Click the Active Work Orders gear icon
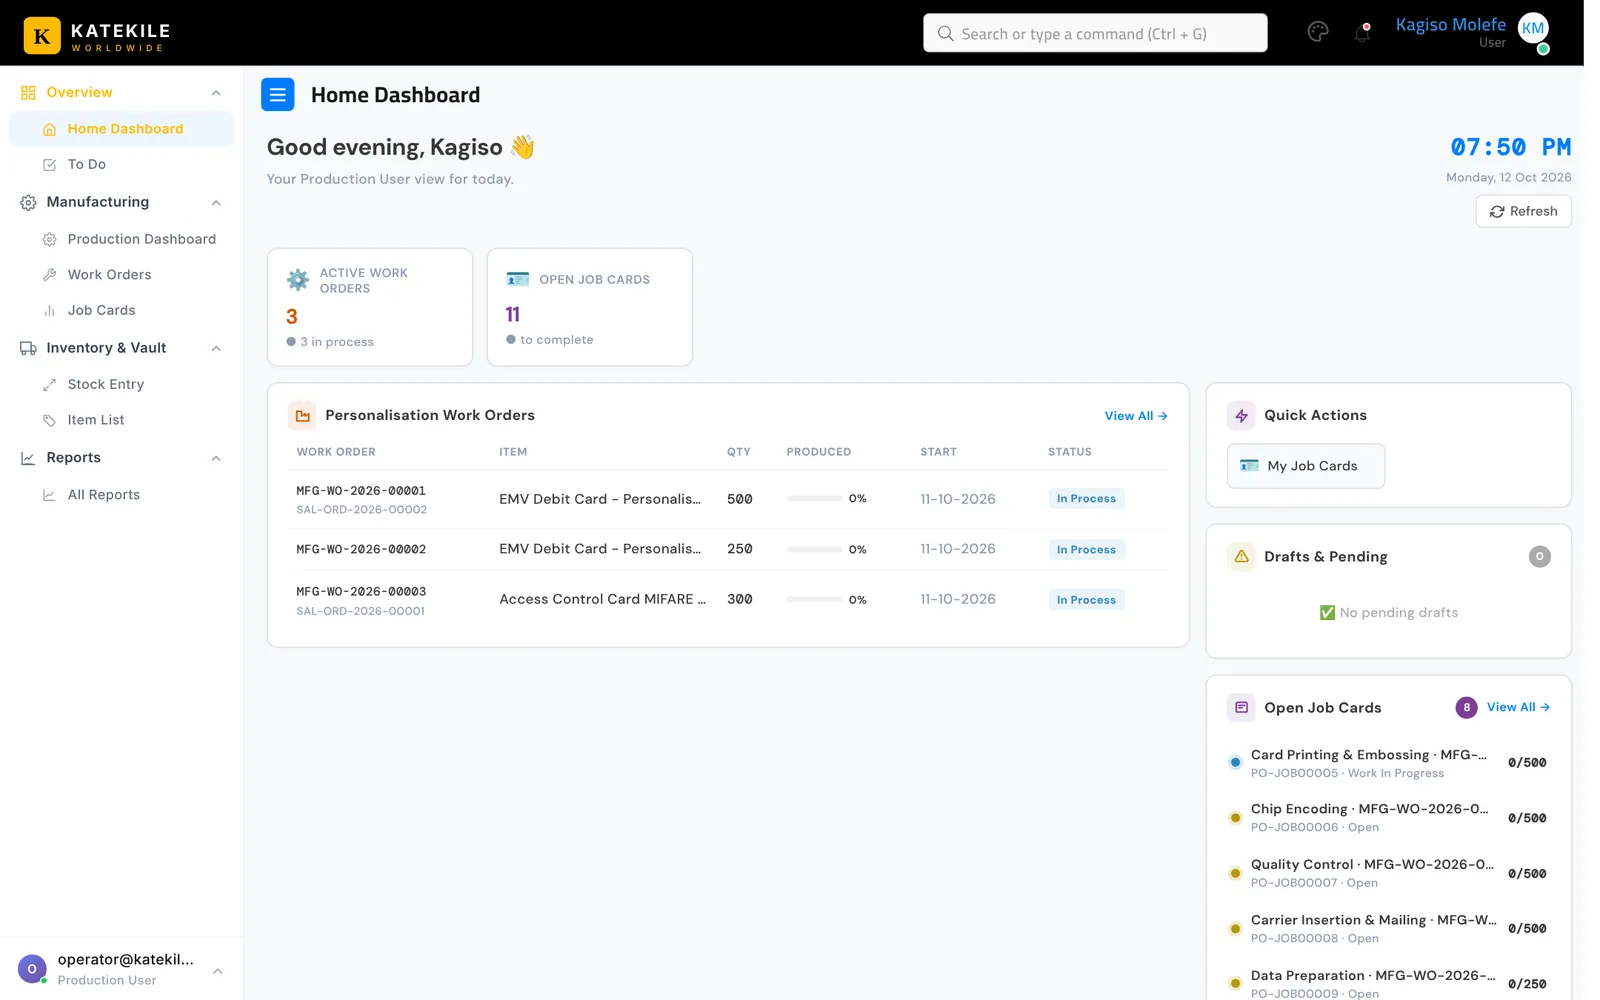The width and height of the screenshot is (1600, 1000). tap(298, 280)
